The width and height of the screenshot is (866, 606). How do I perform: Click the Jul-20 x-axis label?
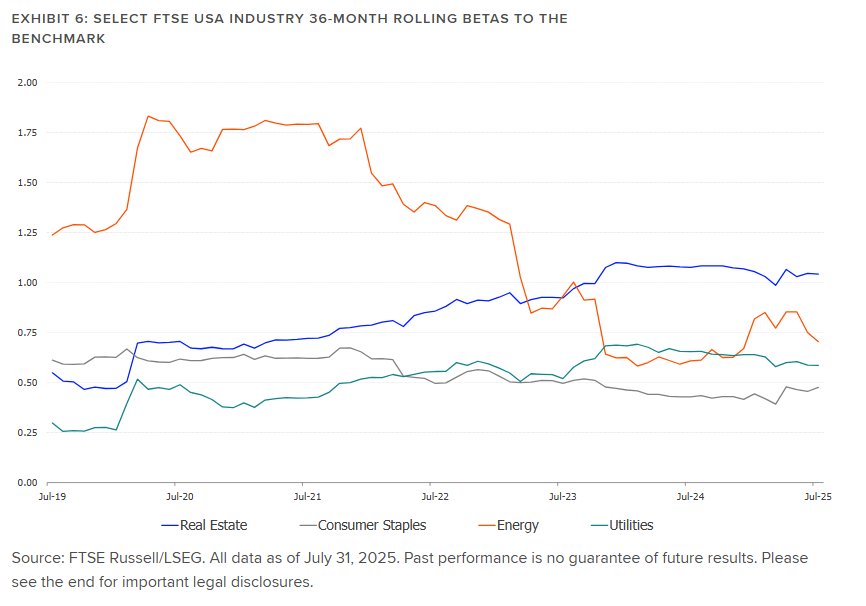[x=180, y=495]
